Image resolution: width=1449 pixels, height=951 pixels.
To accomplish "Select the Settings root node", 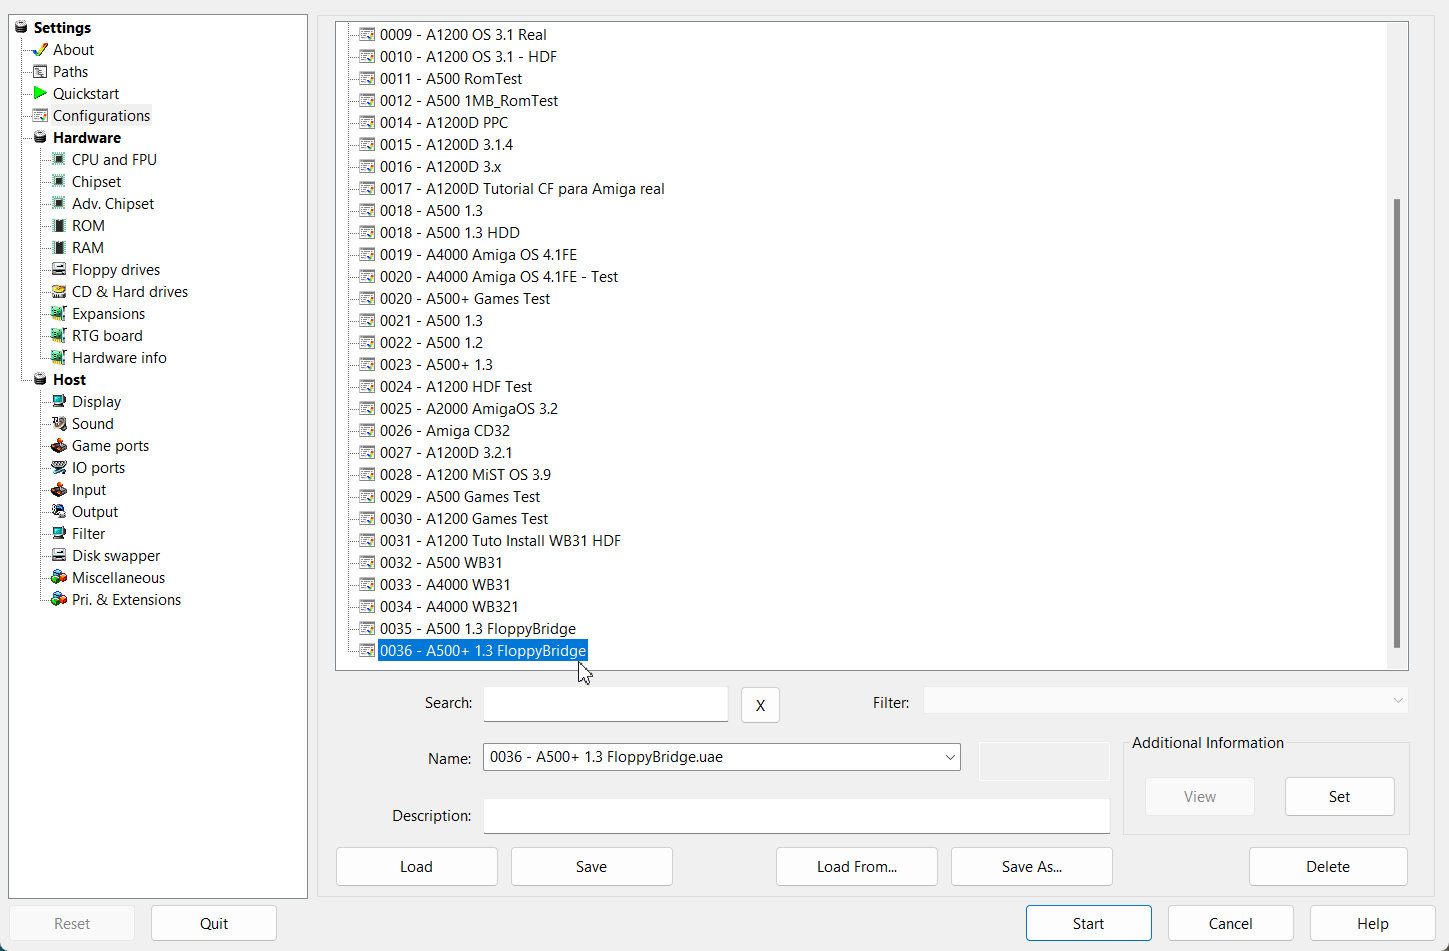I will (x=62, y=28).
